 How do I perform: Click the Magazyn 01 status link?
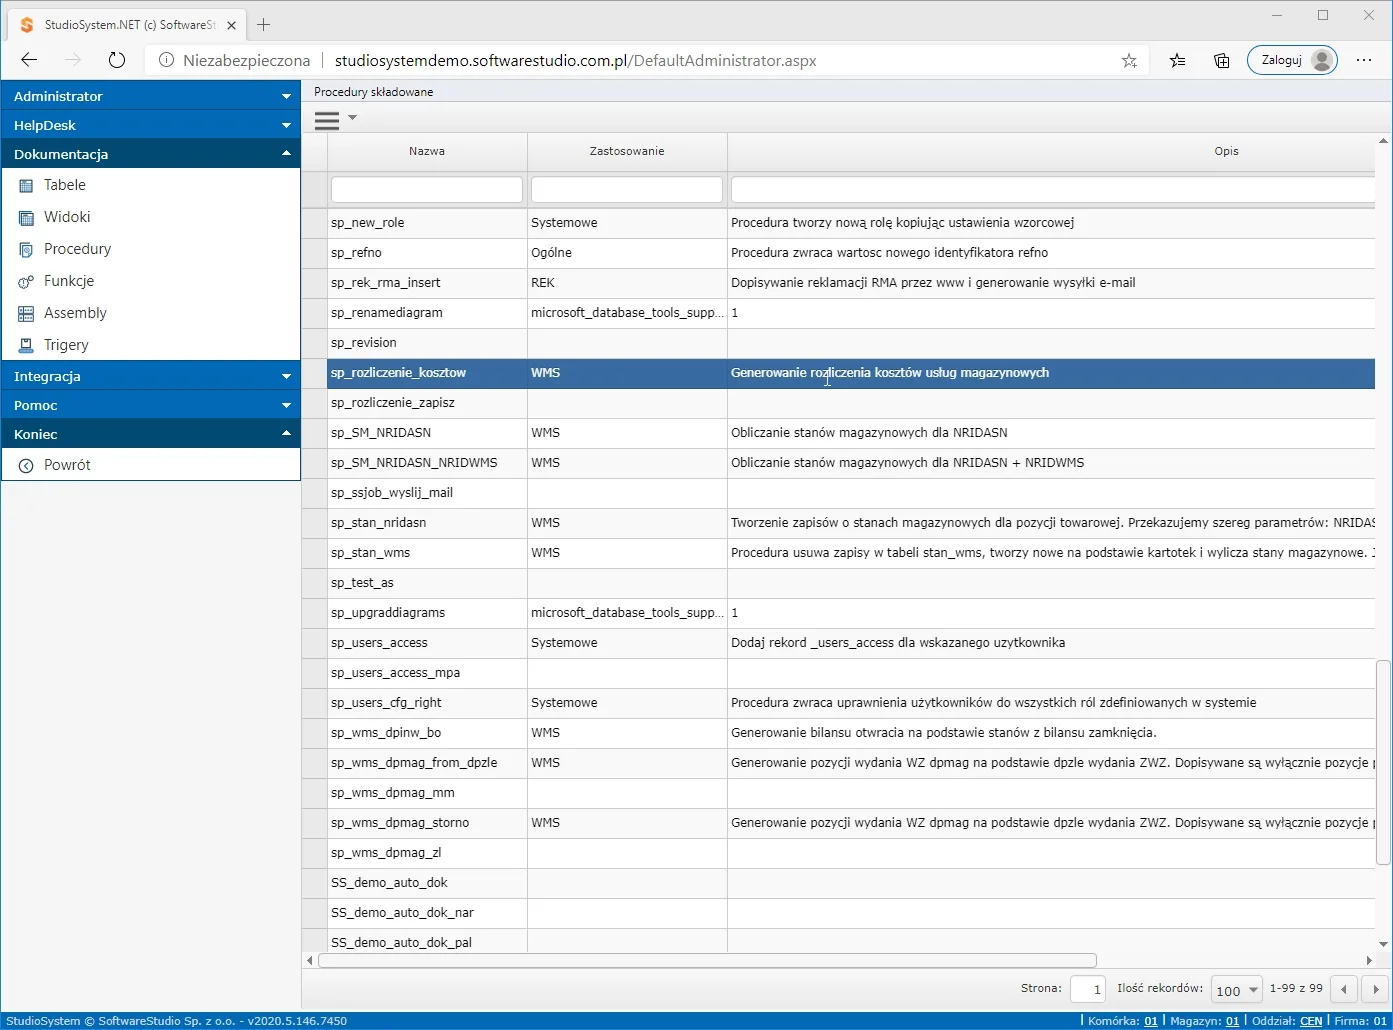pyautogui.click(x=1232, y=1021)
